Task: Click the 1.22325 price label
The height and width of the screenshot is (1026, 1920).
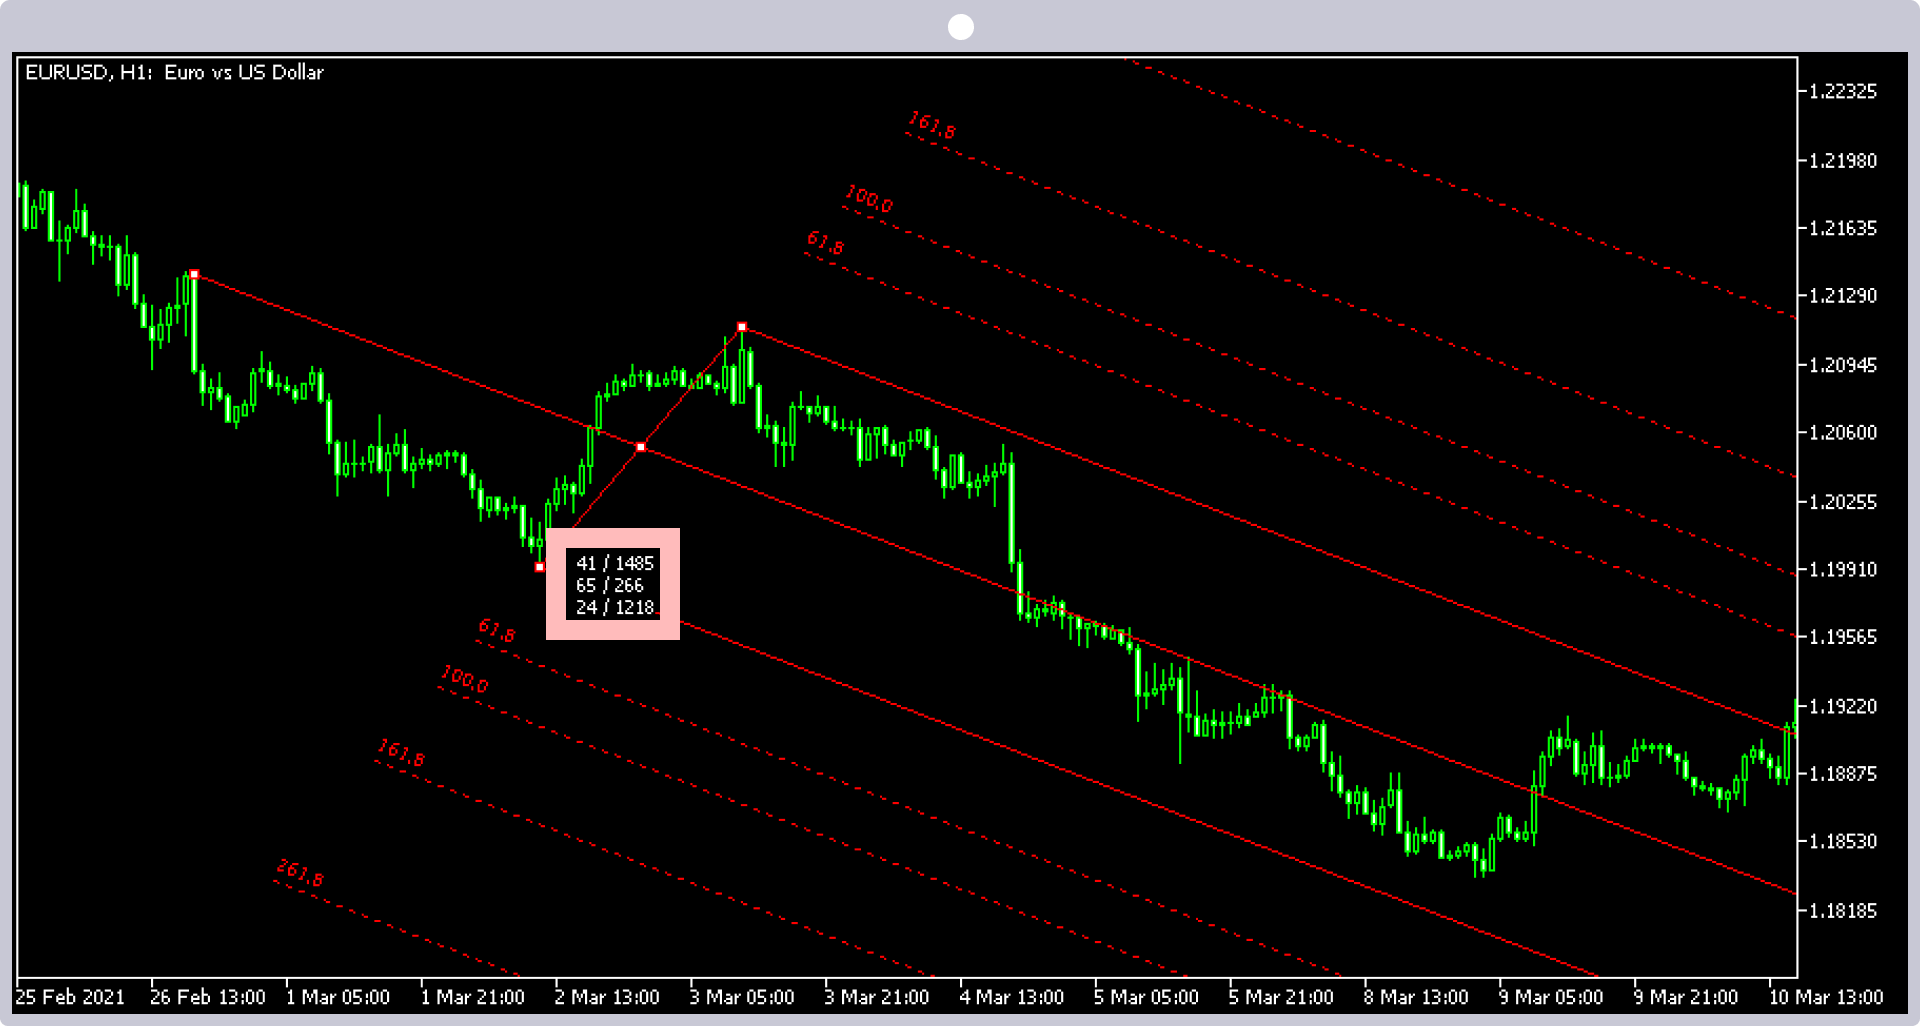Action: 1843,91
